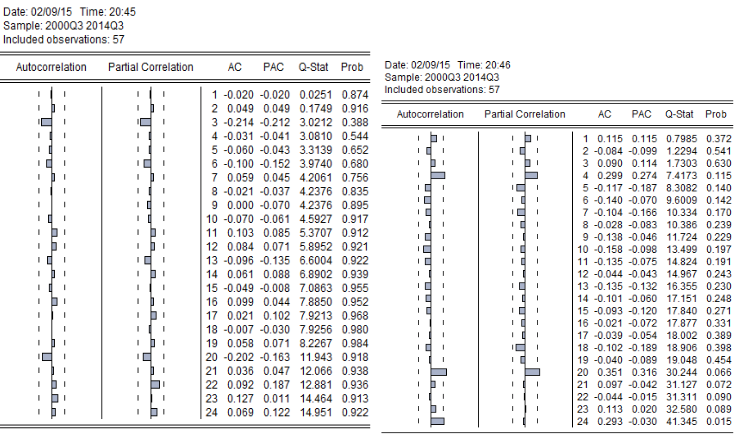Pick the Q-Stat value 3.0810
The image size is (734, 434).
(x=316, y=136)
